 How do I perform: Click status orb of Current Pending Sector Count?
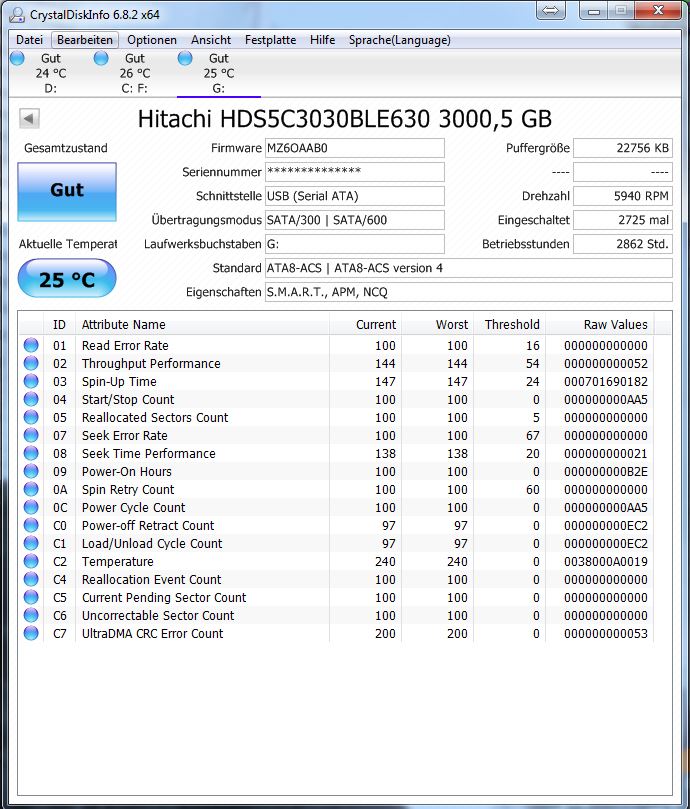(31, 597)
